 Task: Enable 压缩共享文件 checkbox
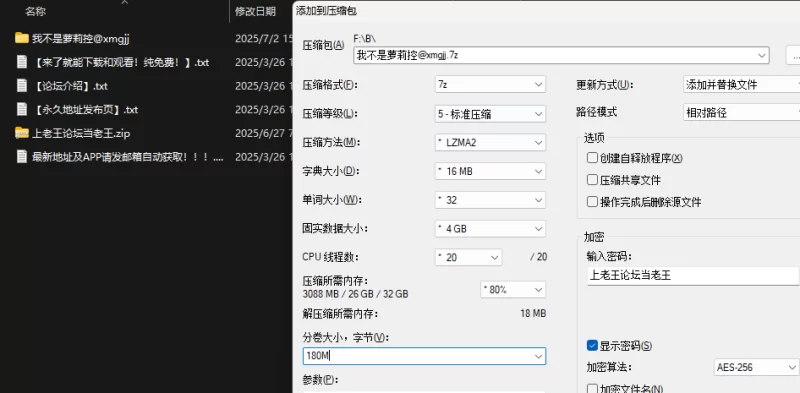pos(592,180)
